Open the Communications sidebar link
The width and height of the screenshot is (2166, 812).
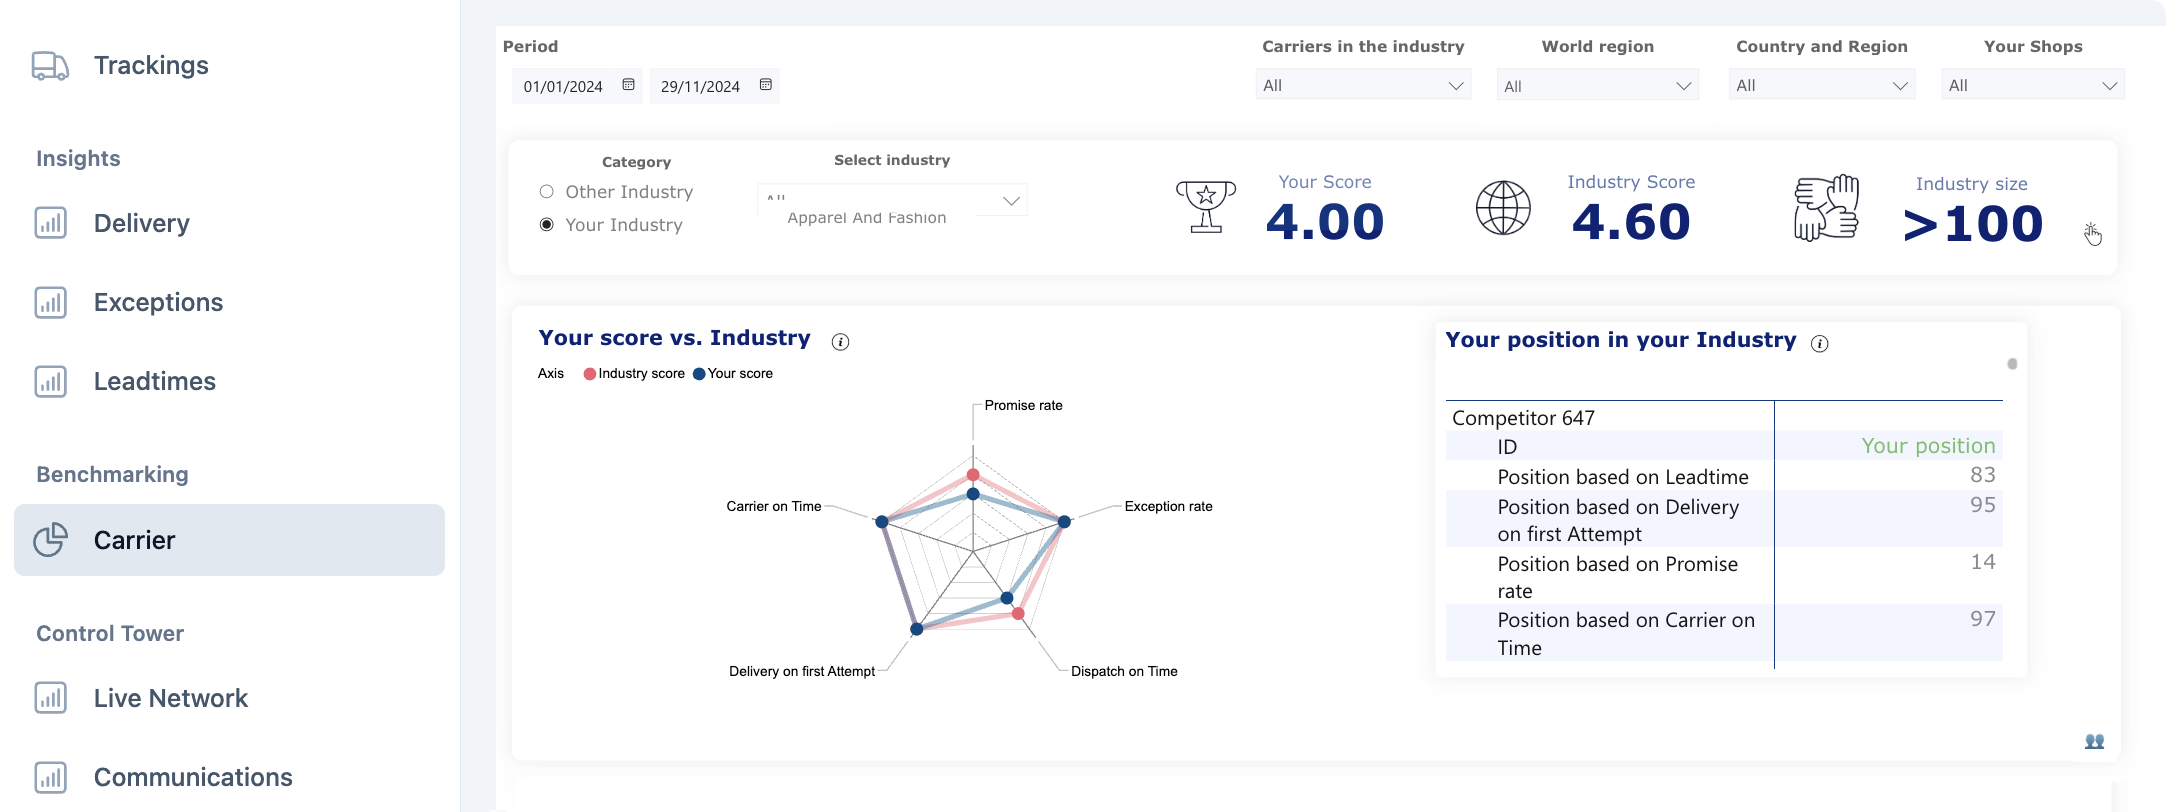(x=192, y=777)
